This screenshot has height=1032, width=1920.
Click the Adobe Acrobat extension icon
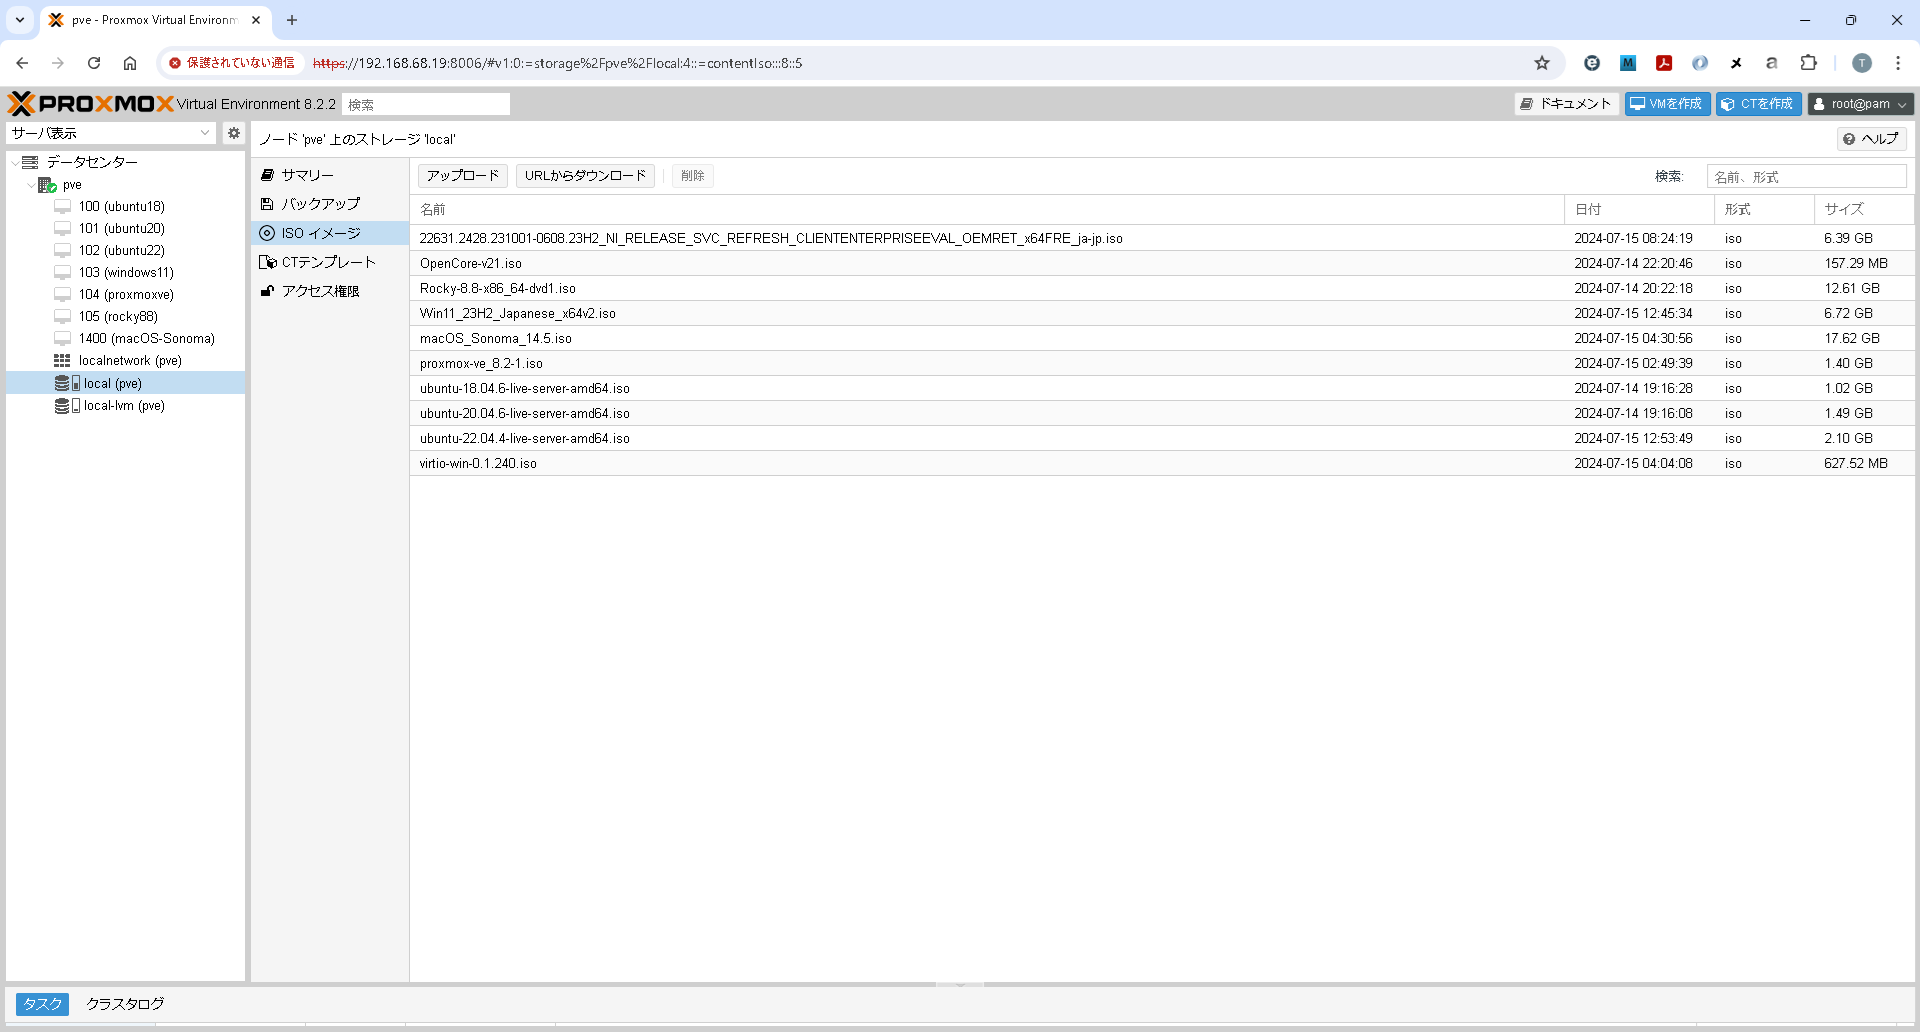pos(1664,63)
